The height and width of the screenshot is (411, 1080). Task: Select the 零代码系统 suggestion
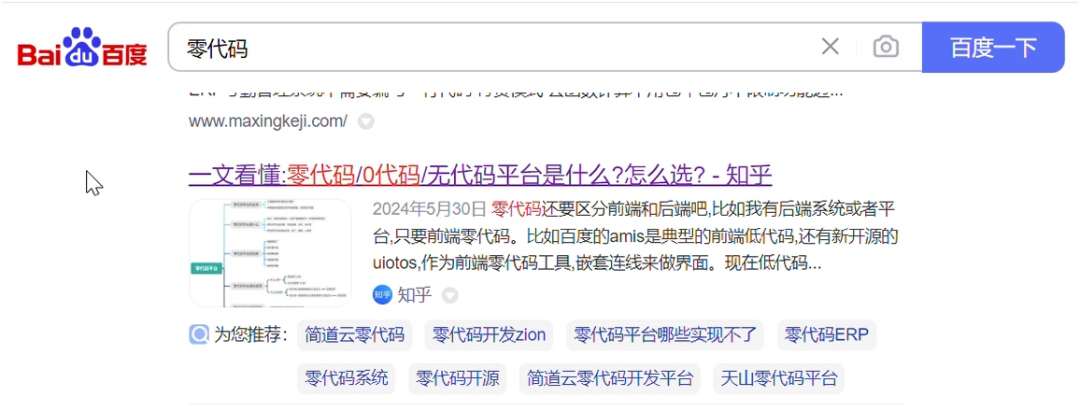pos(346,379)
